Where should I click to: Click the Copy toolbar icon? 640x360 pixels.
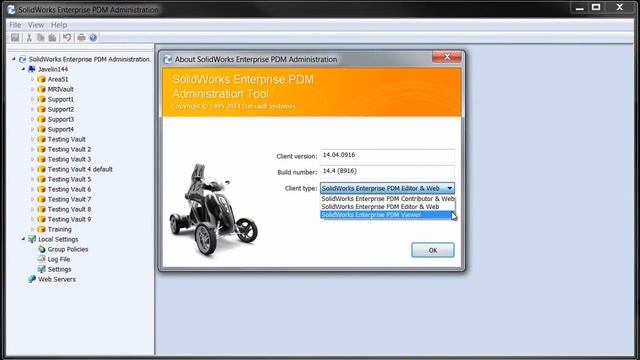click(41, 38)
